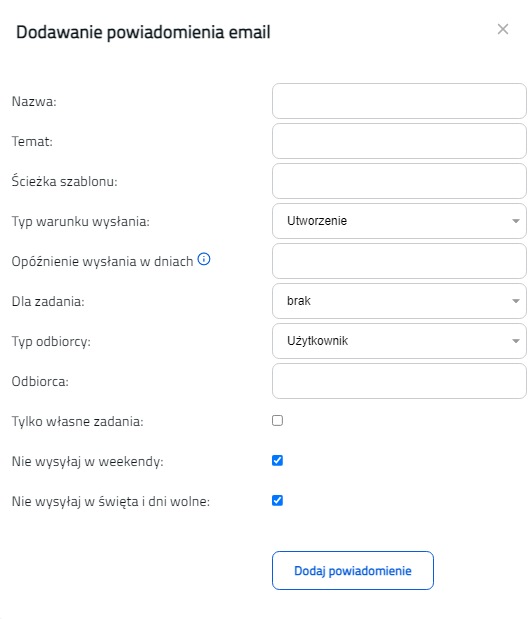532x619 pixels.
Task: Click the arrow next to Użytkownik
Action: pyautogui.click(x=515, y=341)
